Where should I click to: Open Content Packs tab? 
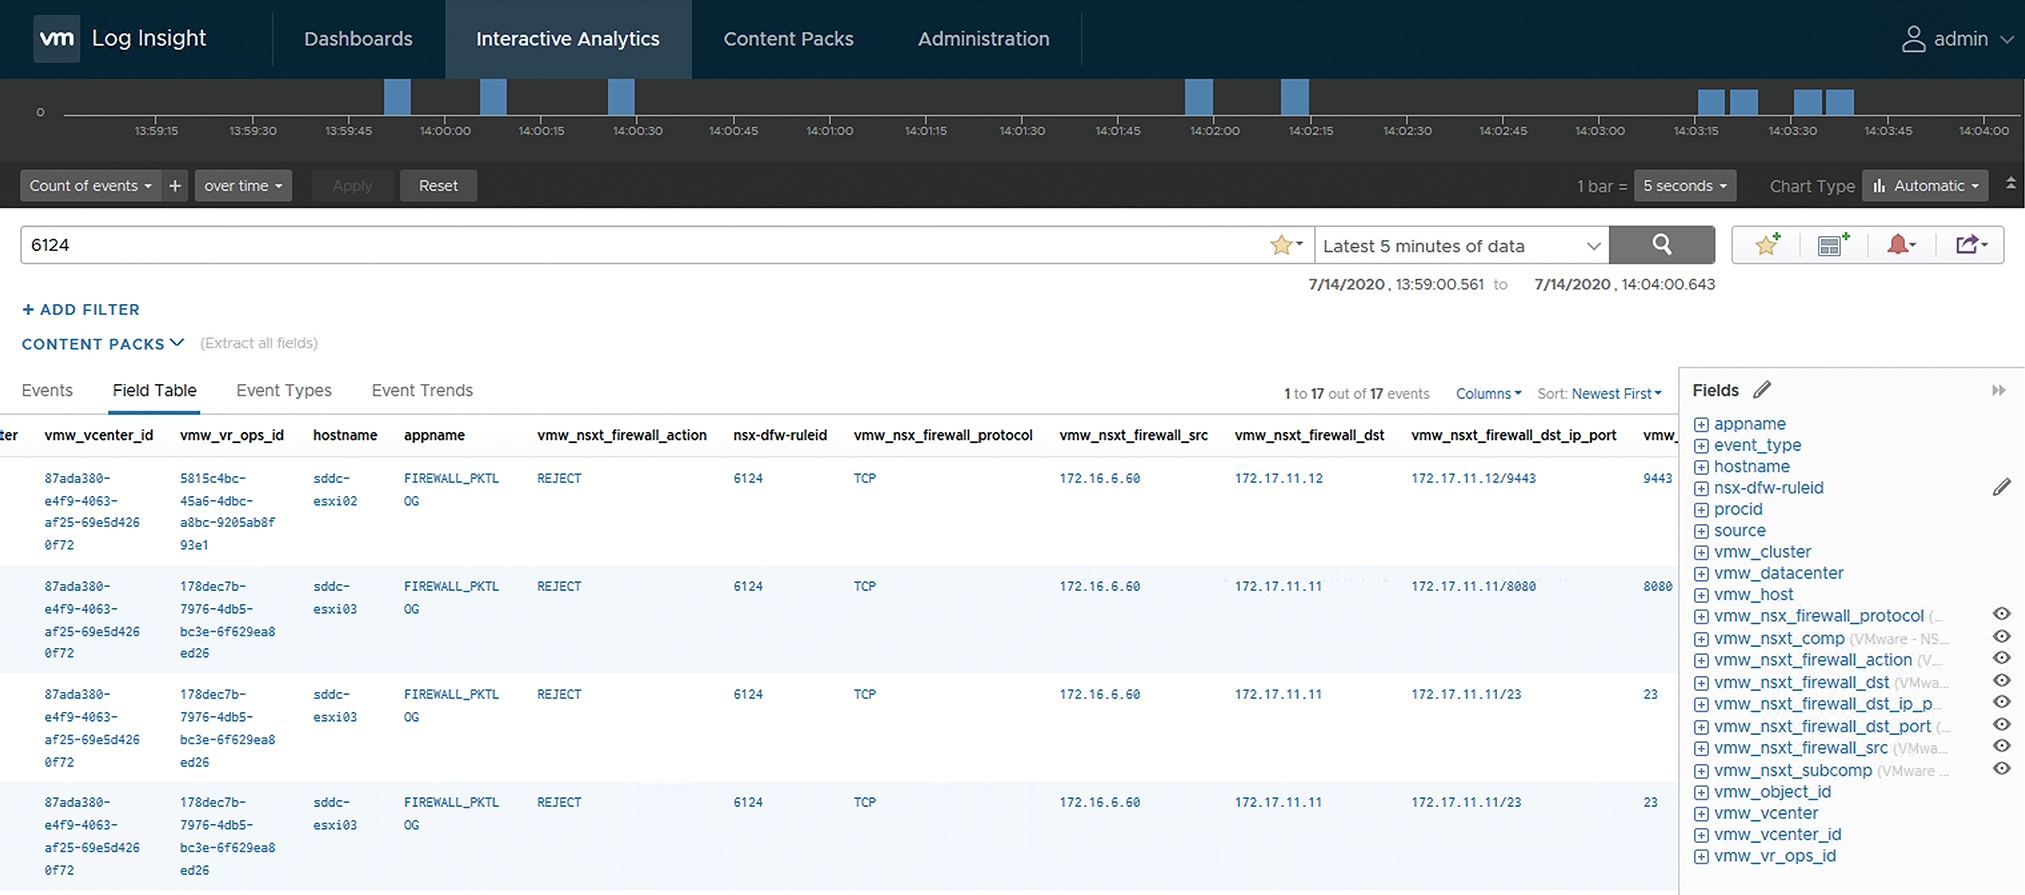tap(788, 39)
